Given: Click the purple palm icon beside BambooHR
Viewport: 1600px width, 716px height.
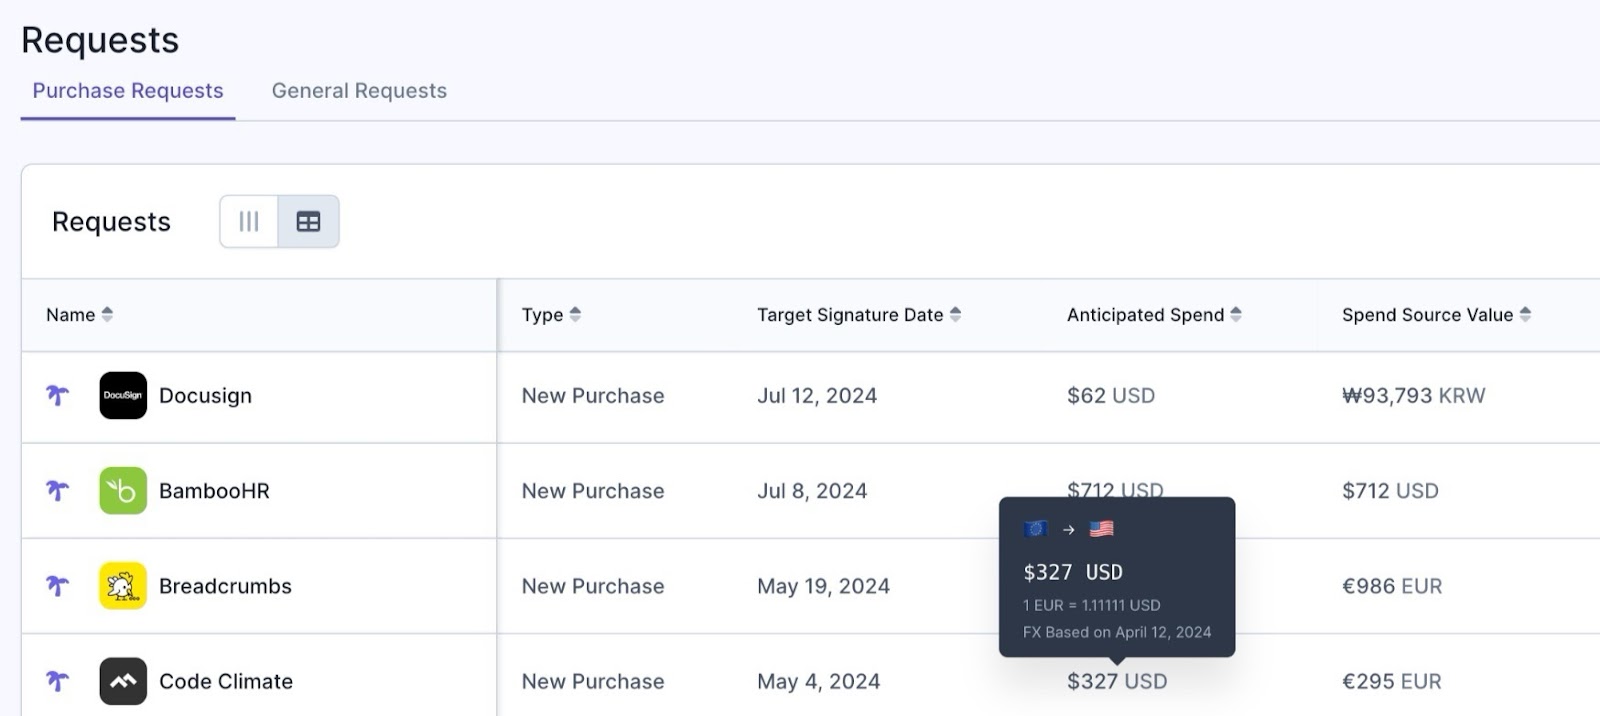Looking at the screenshot, I should [x=58, y=491].
